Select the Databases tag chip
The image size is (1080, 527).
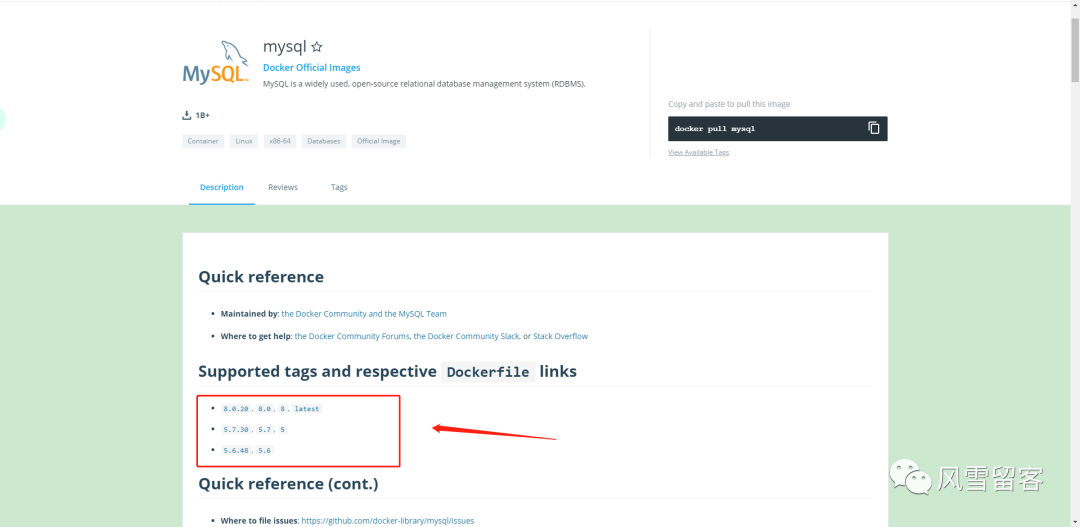coord(324,141)
